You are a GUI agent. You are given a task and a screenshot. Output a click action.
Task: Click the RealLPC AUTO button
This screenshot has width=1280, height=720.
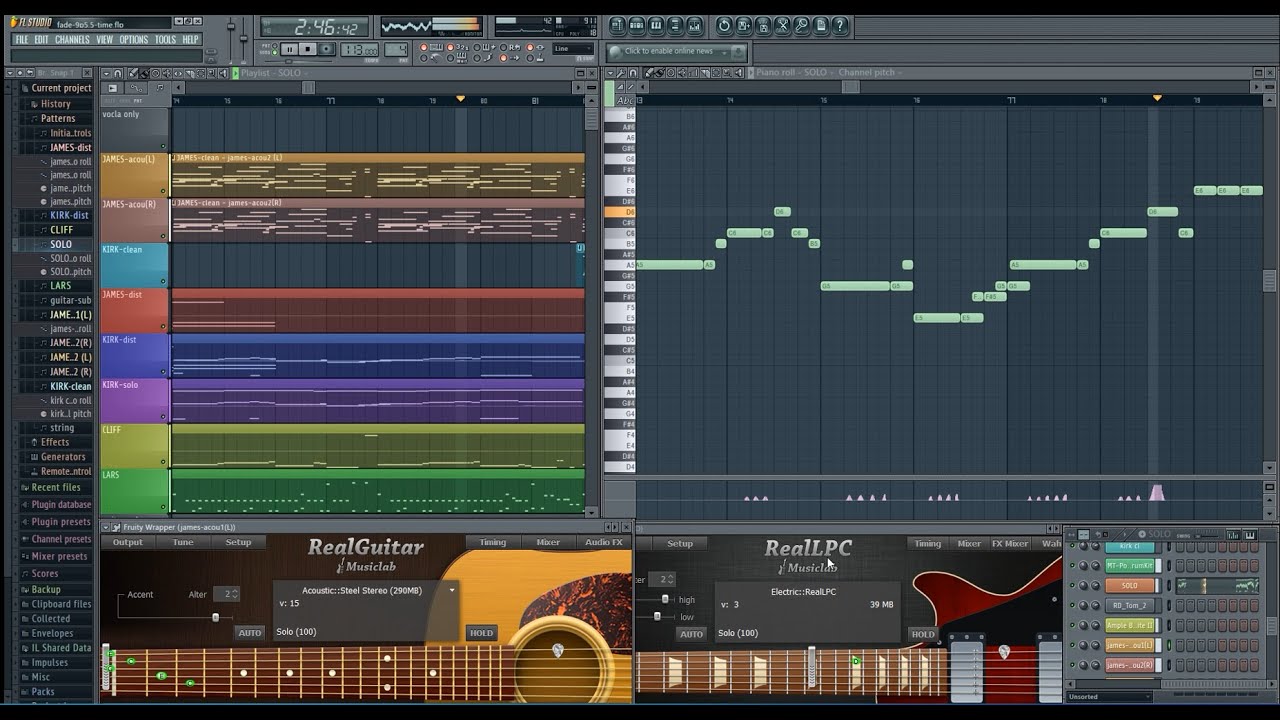tap(692, 634)
